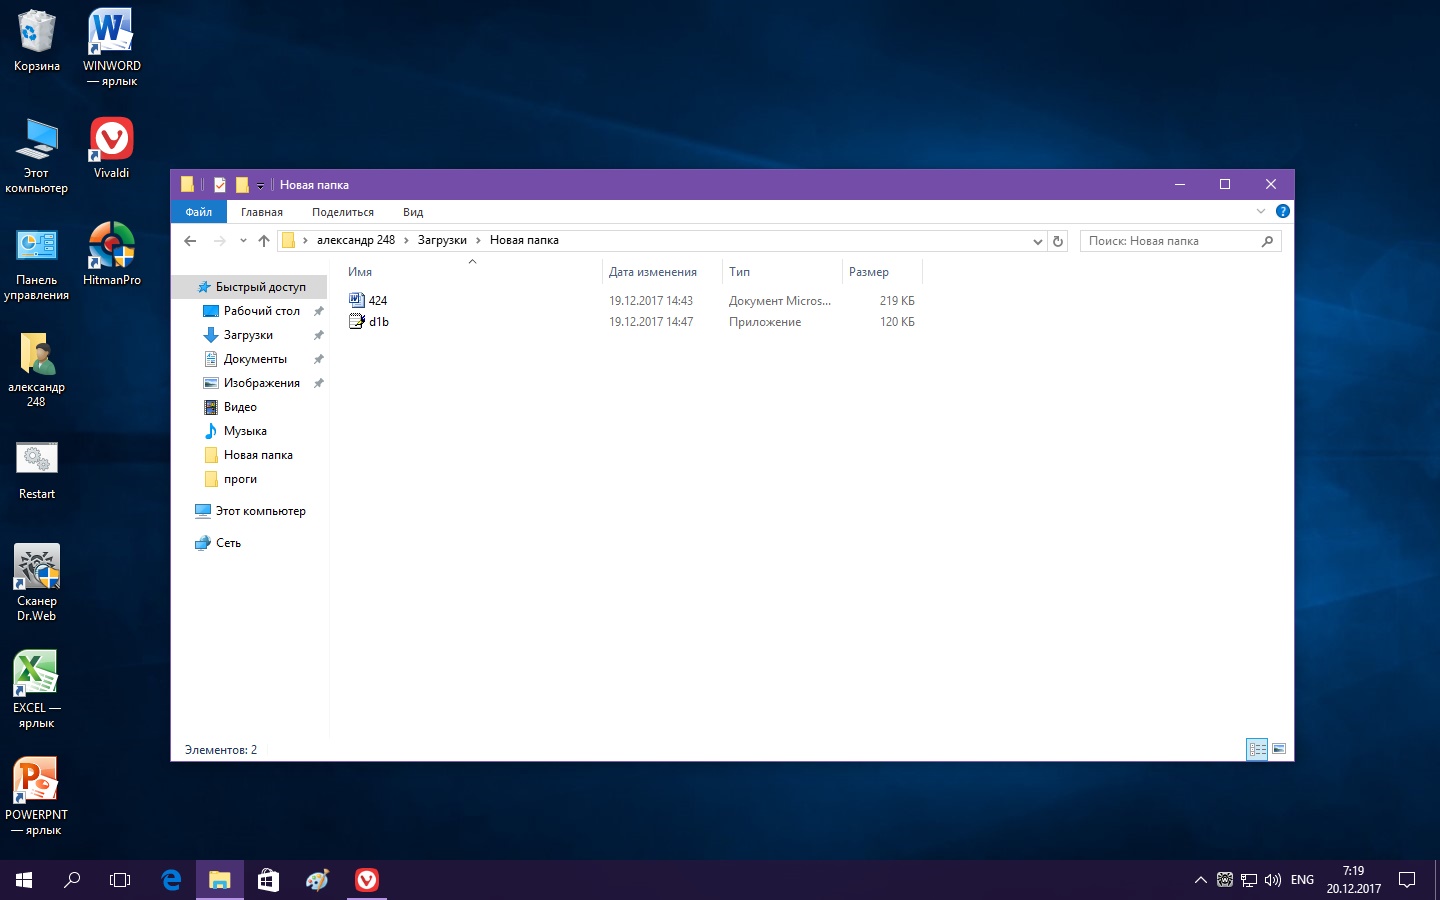Screen dimensions: 1440x900
Task: Unpin Загрузки from quick access
Action: click(319, 335)
